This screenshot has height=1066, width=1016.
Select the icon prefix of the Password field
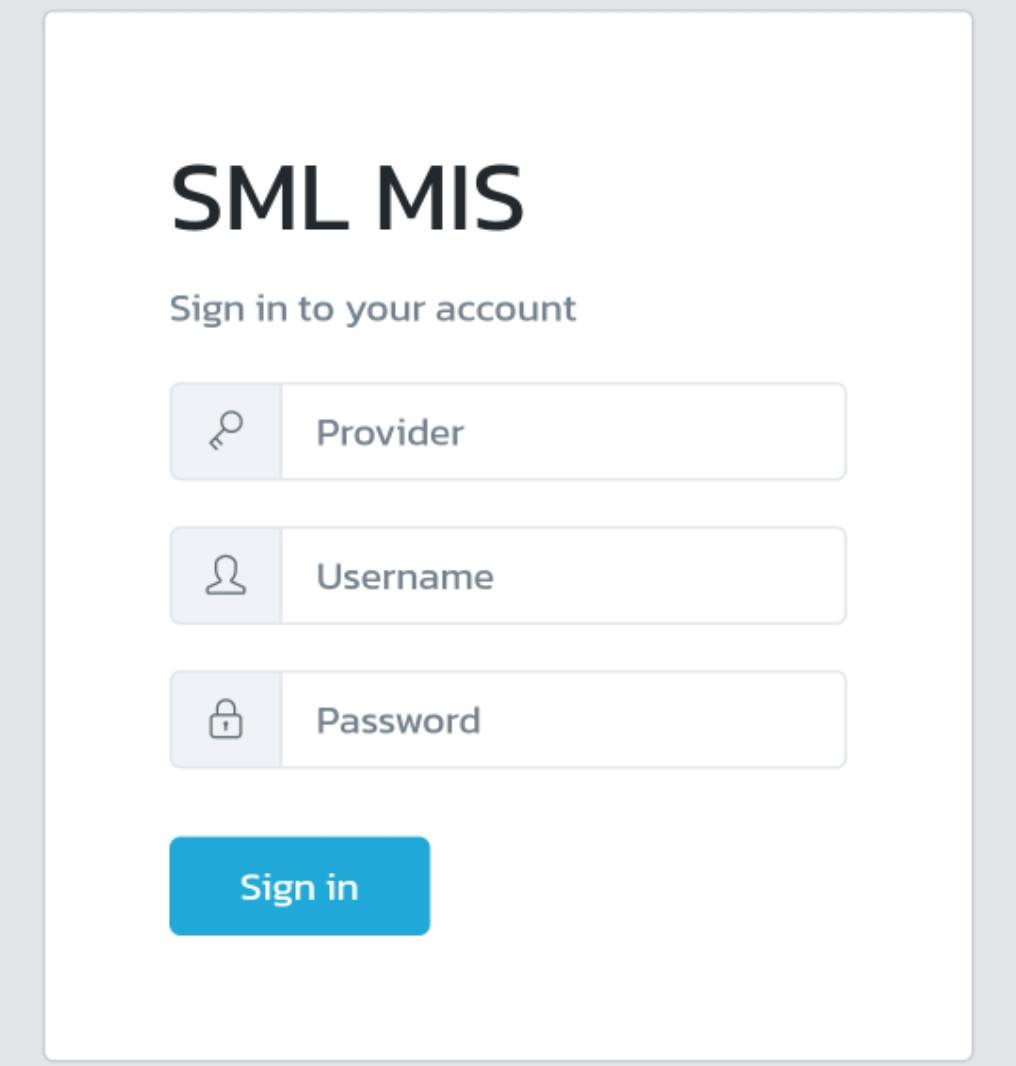coord(226,720)
